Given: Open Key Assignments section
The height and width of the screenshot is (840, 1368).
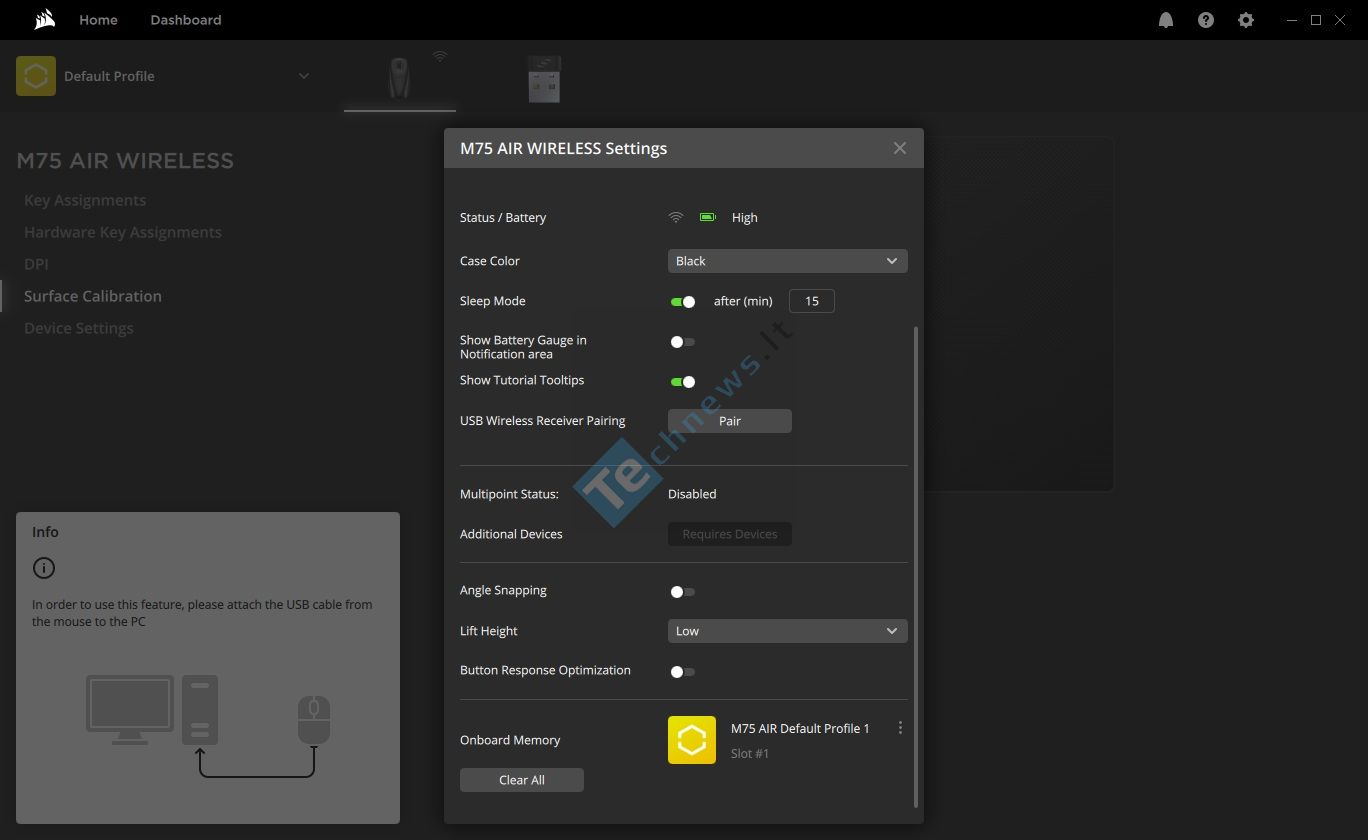Looking at the screenshot, I should point(85,200).
